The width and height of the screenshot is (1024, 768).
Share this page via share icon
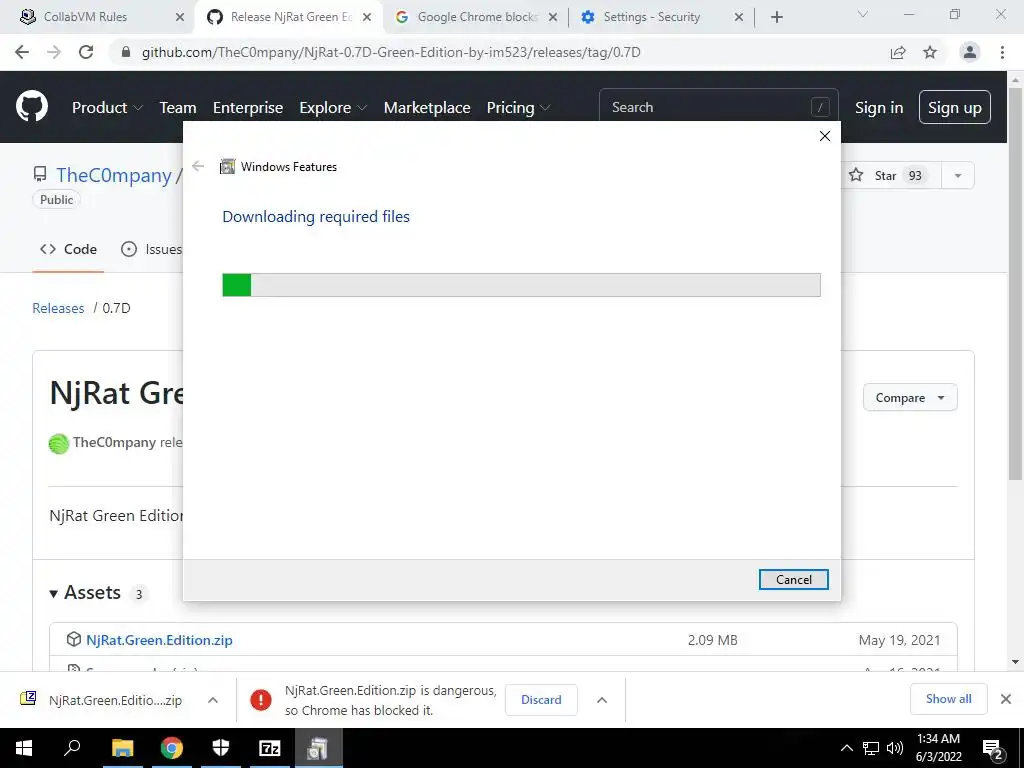pos(898,52)
